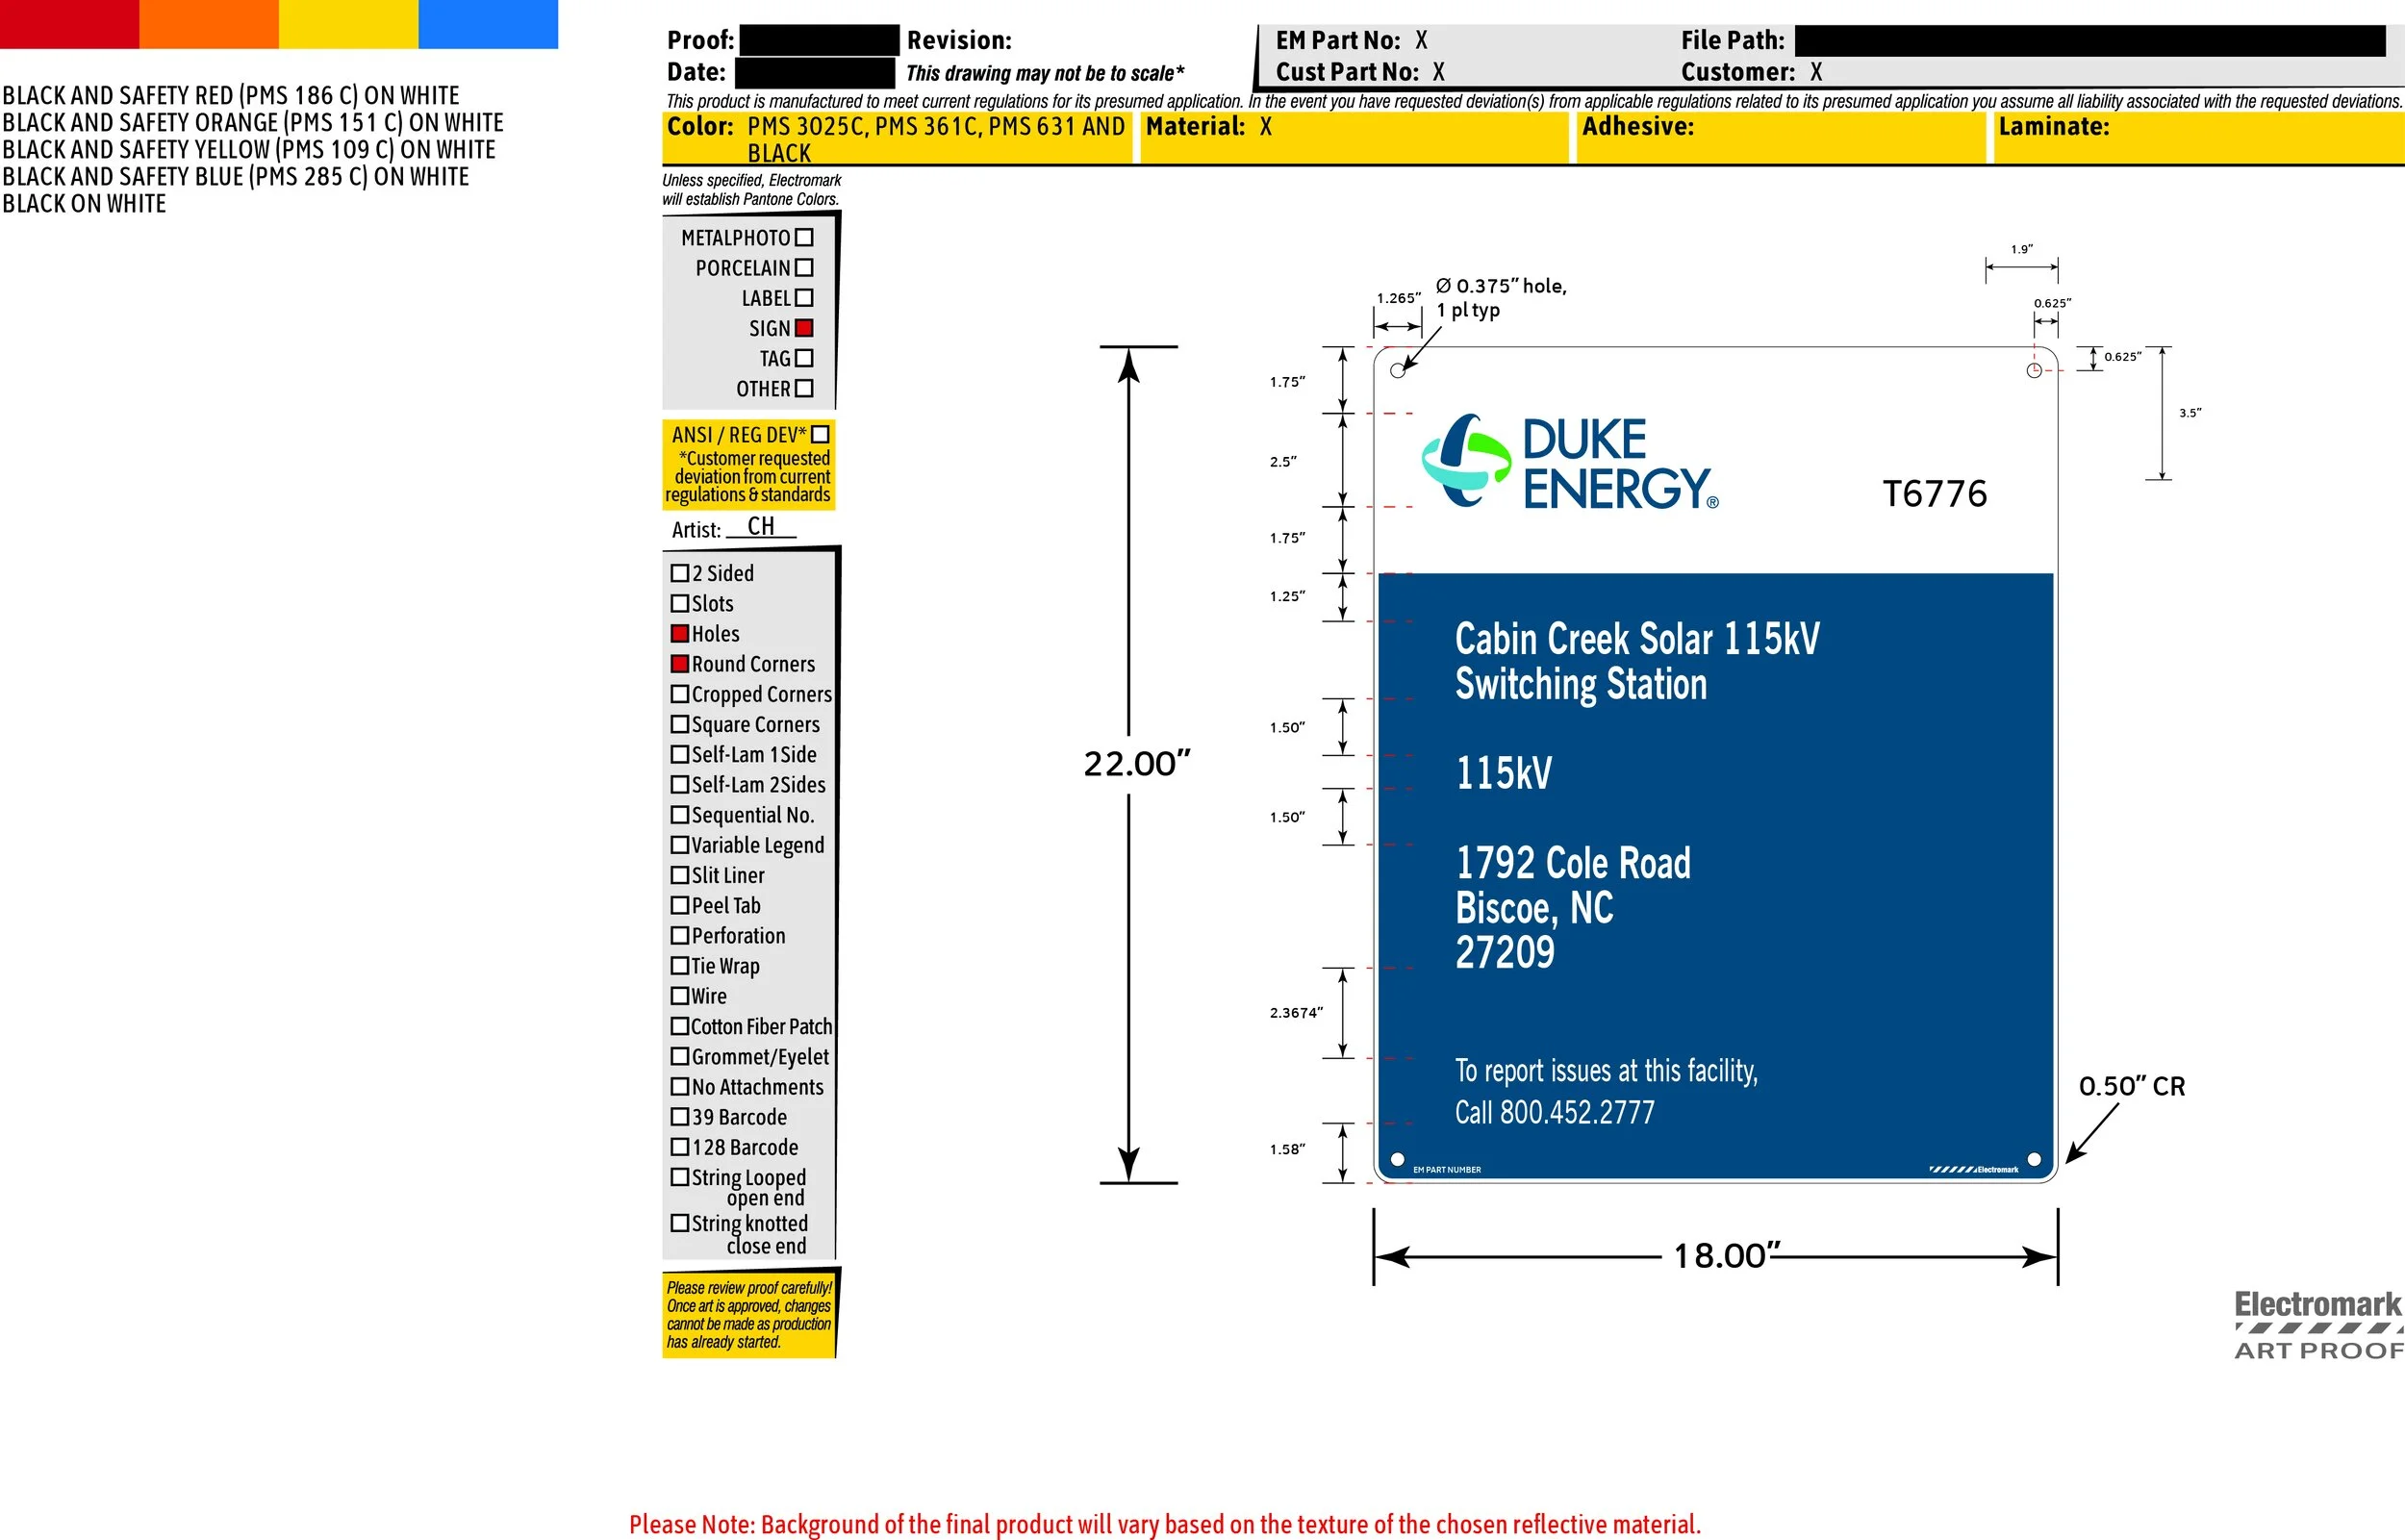Click the top-left mounting hole circle
This screenshot has width=2405, height=1540.
(x=1398, y=370)
